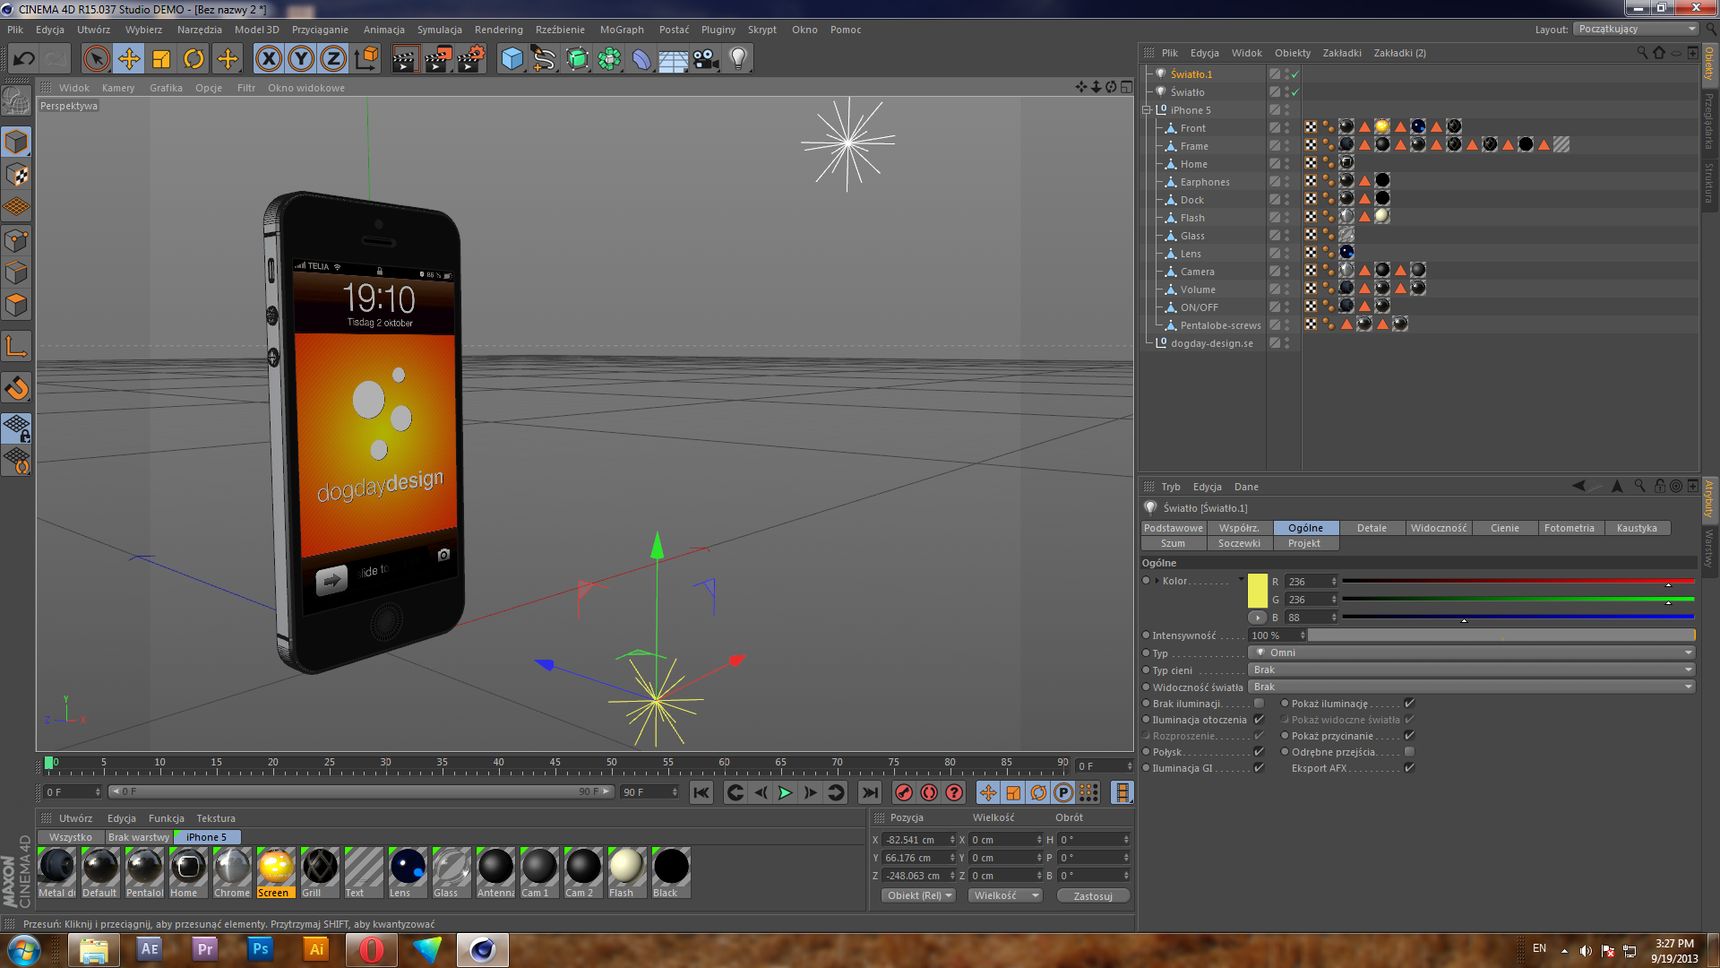Select the Screen material thumbnail
Screen dimensions: 1720x968
275,872
